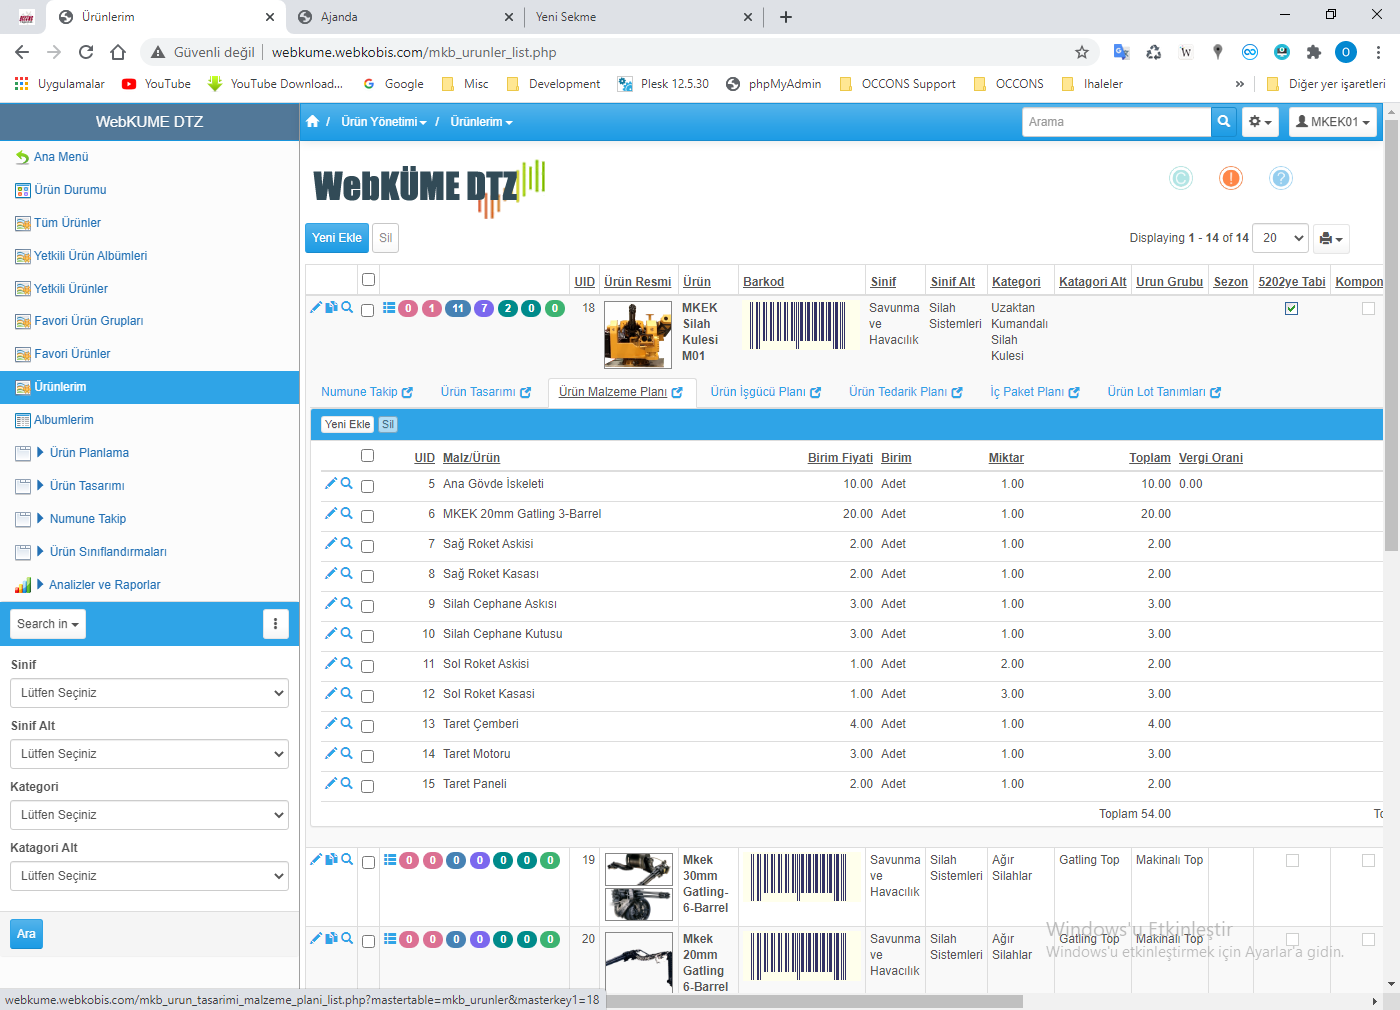
Task: Open Tüm Ürünler in sidebar
Action: (x=67, y=223)
